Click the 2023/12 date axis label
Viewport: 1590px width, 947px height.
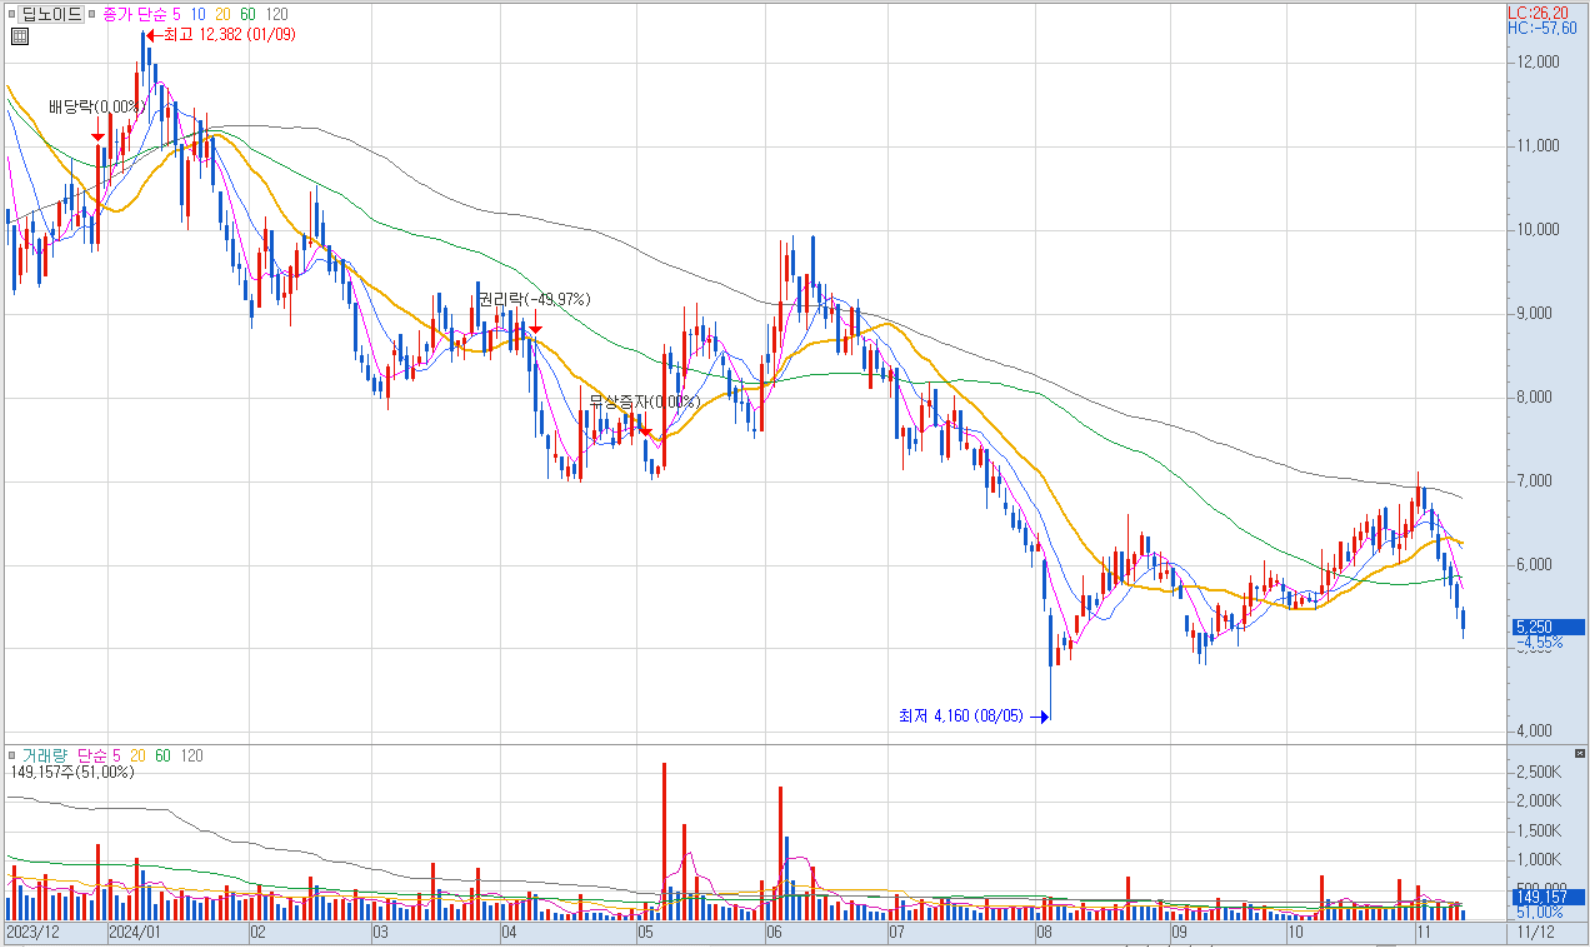coord(33,932)
